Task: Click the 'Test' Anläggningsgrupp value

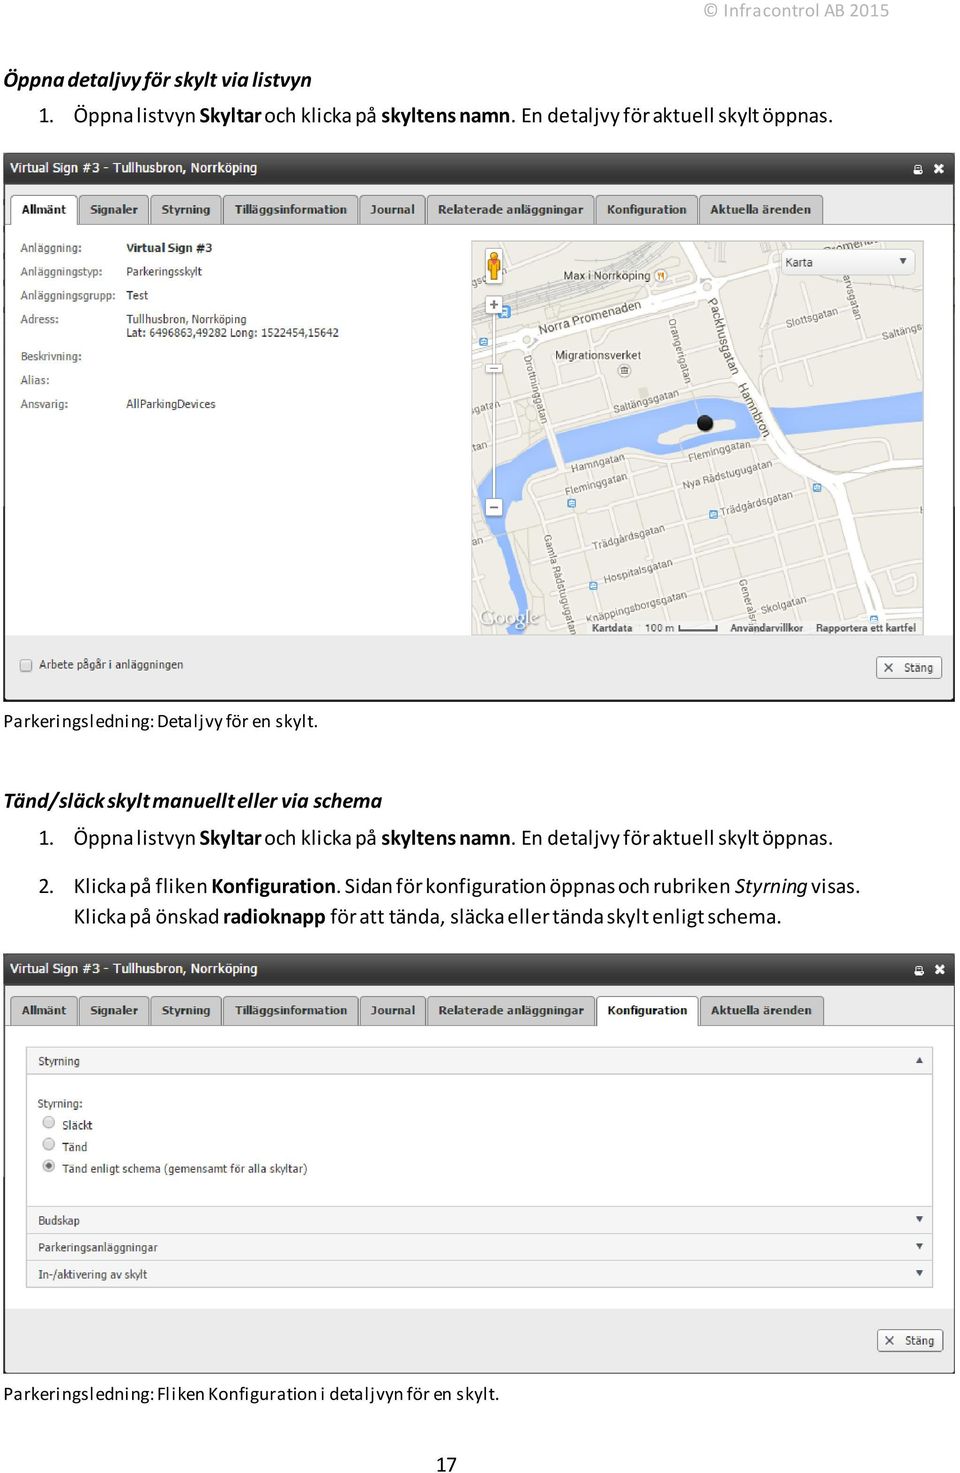Action: (x=137, y=296)
